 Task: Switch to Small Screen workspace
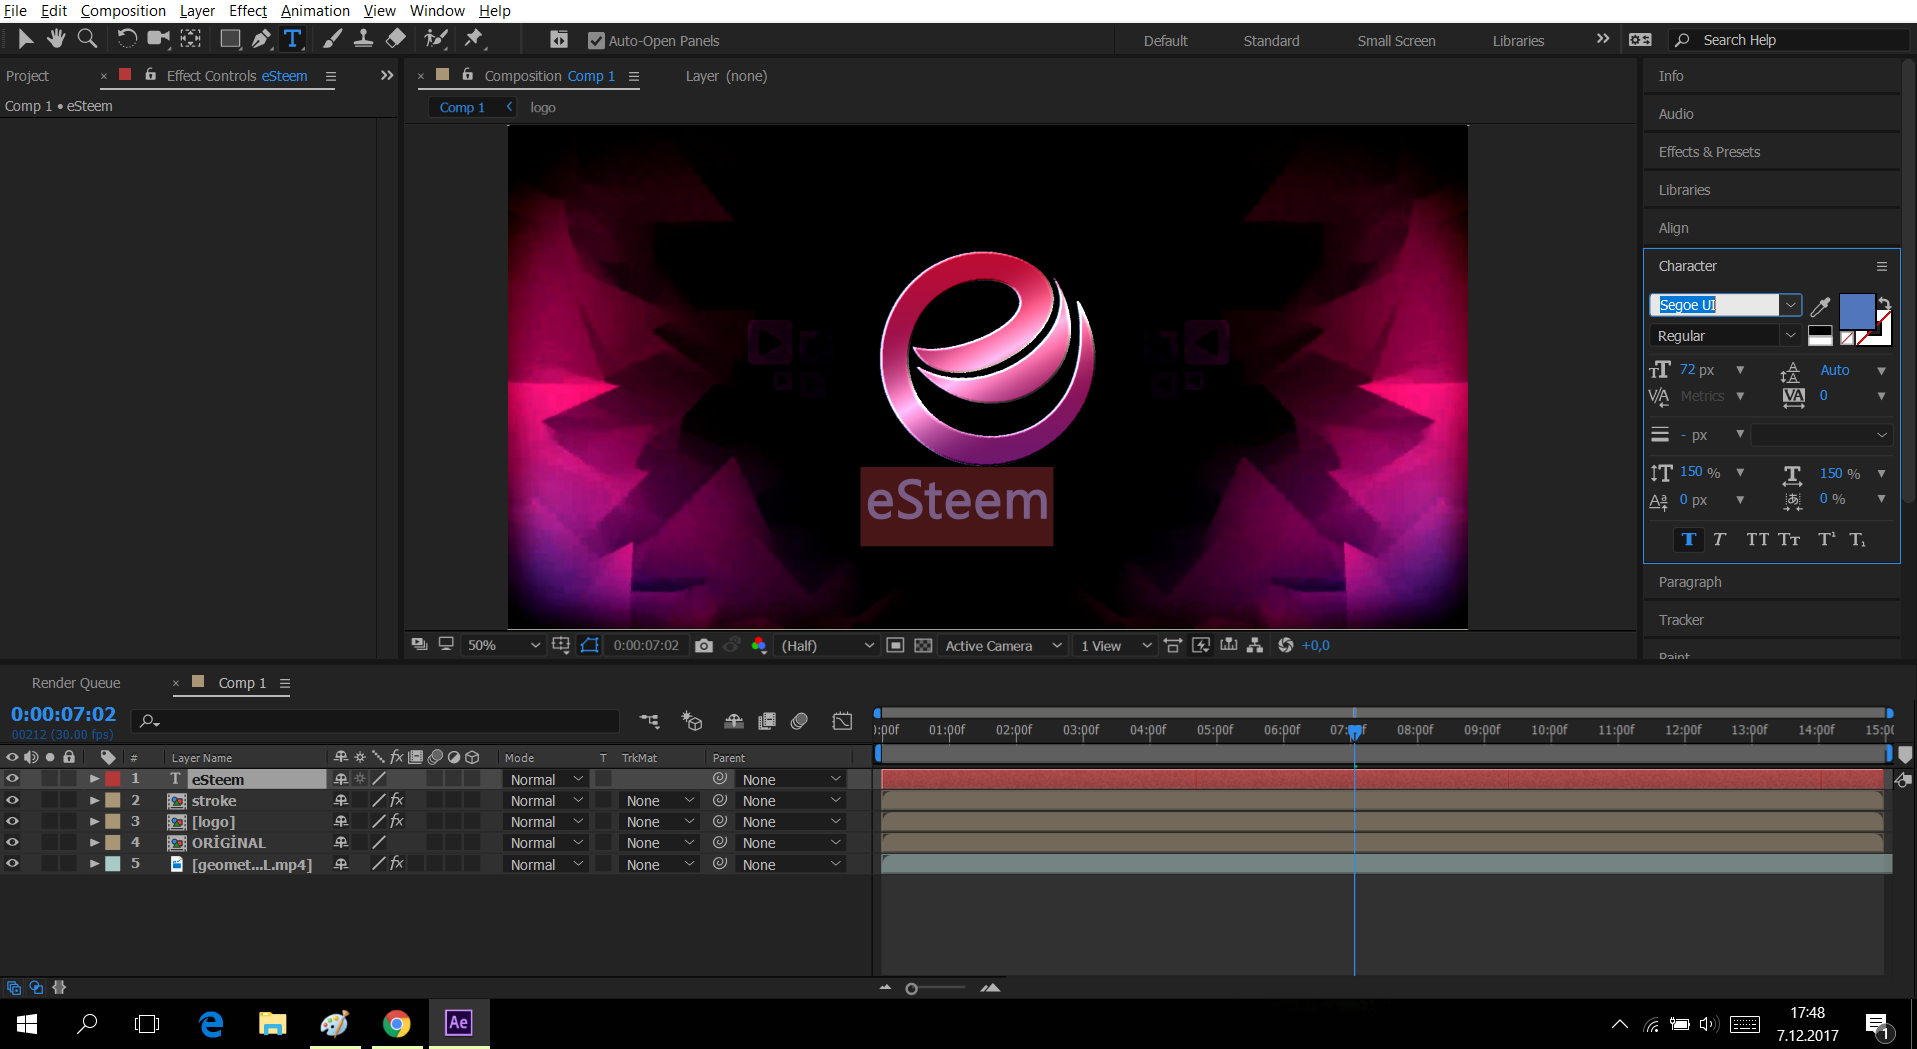tap(1396, 41)
